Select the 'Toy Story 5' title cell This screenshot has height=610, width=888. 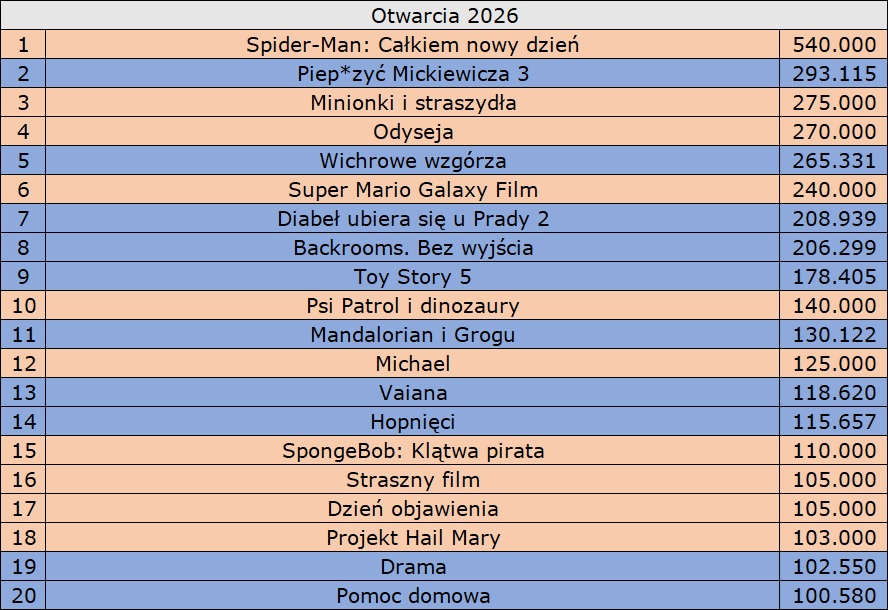click(x=412, y=276)
